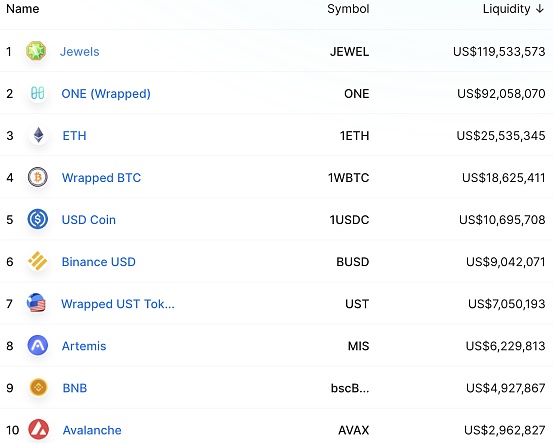Click the Avalanche red logo icon
Viewport: 554px width, 443px height.
click(39, 430)
